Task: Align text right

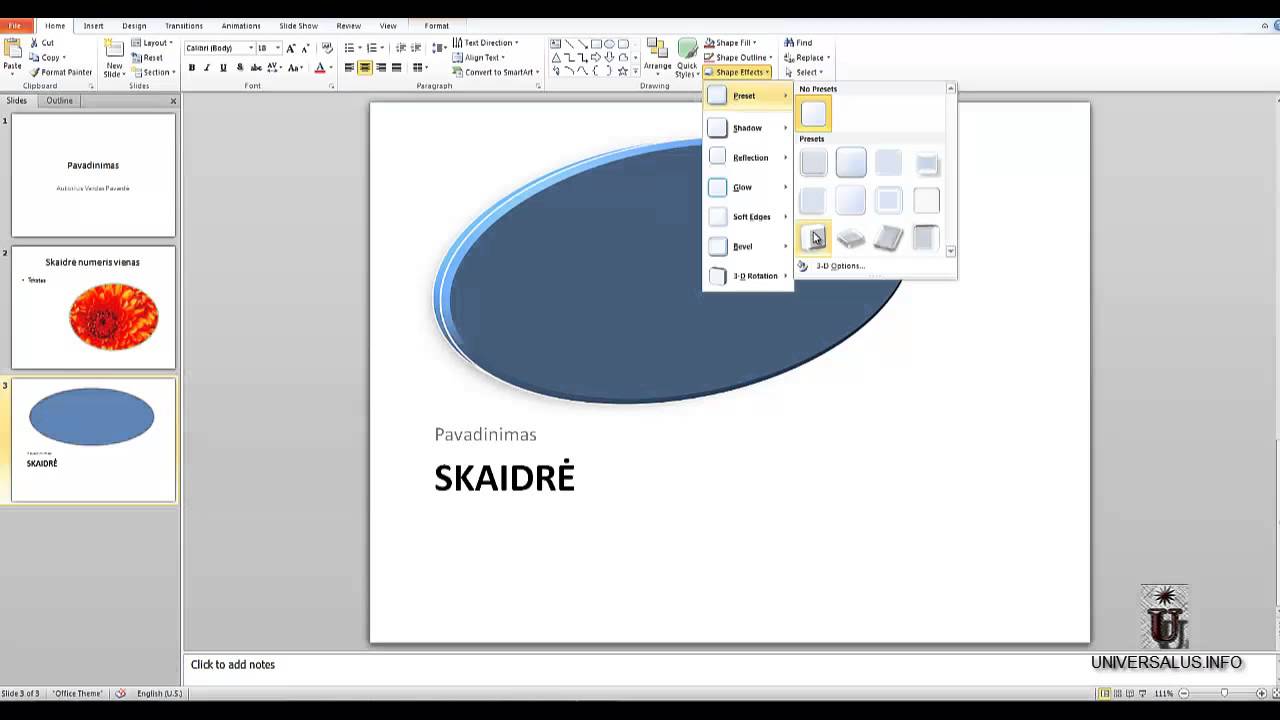Action: click(381, 68)
